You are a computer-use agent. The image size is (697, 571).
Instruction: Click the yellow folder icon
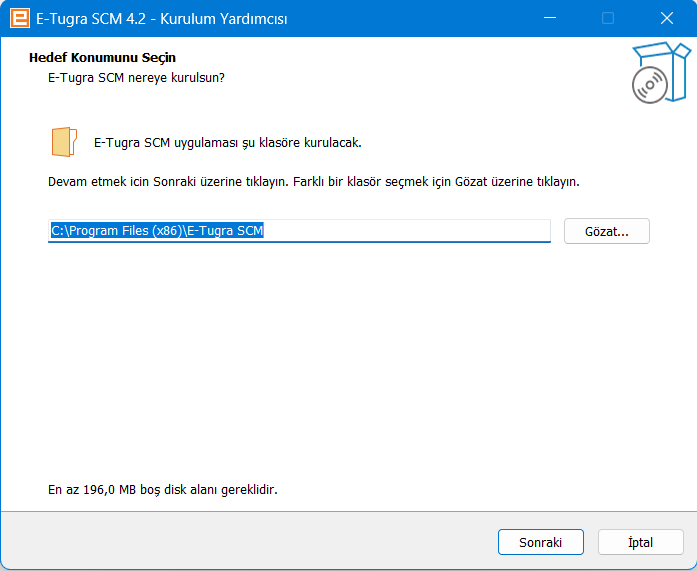pyautogui.click(x=63, y=142)
